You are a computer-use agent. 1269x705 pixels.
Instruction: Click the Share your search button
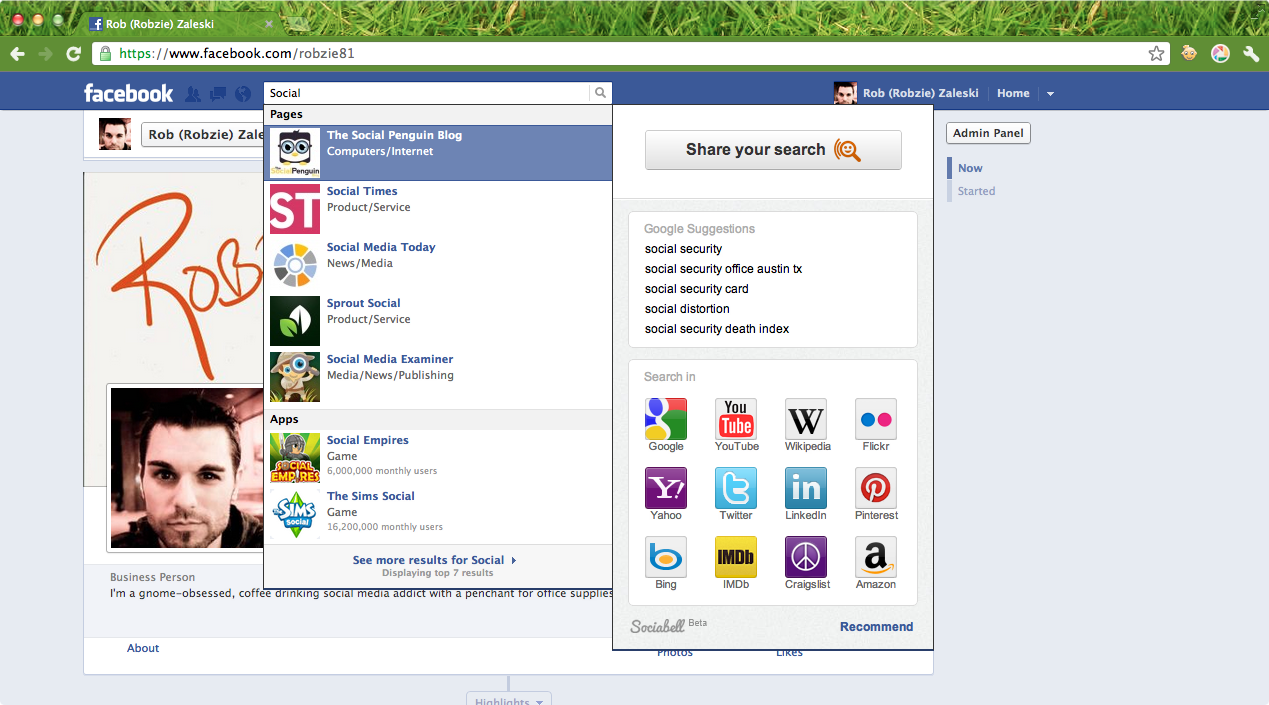pos(773,150)
